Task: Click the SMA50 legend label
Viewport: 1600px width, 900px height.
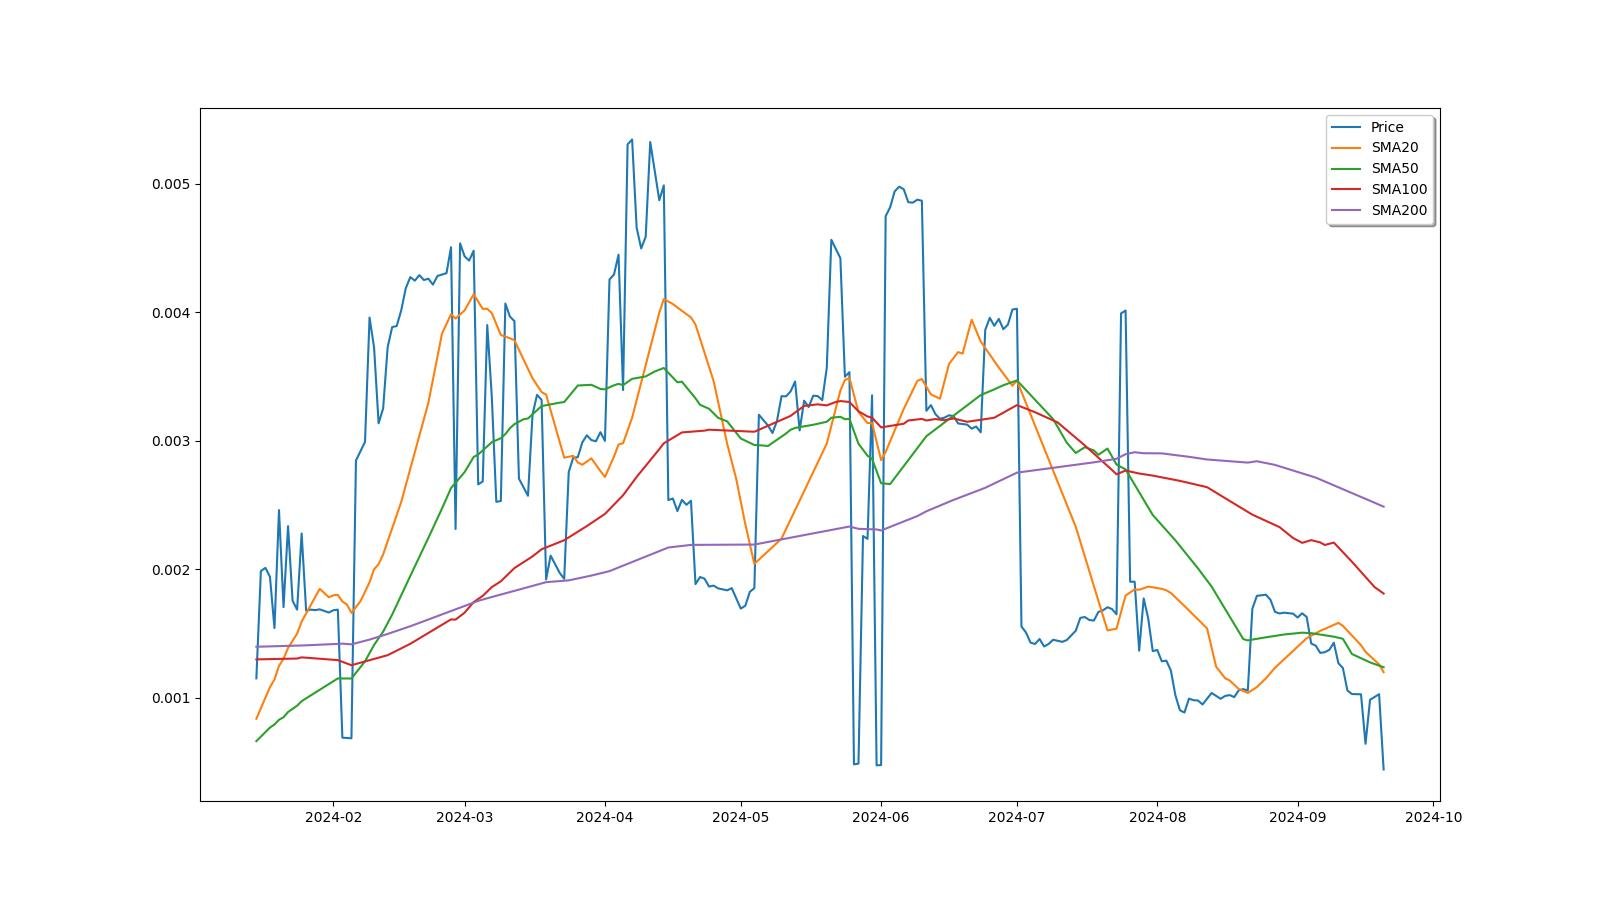Action: tap(1394, 169)
